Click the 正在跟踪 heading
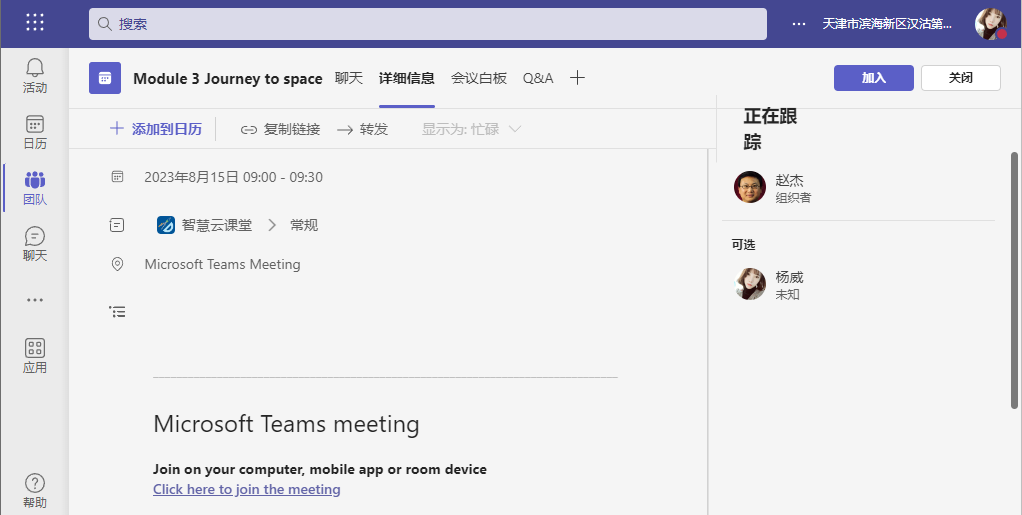 click(770, 129)
